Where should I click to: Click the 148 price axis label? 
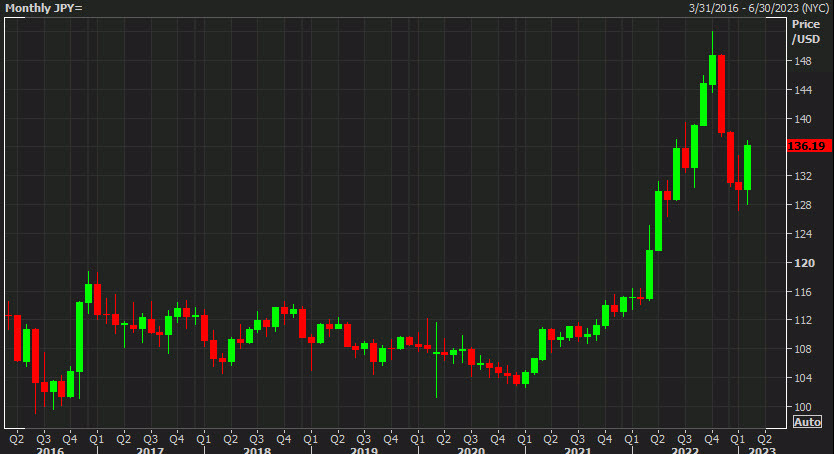point(803,61)
